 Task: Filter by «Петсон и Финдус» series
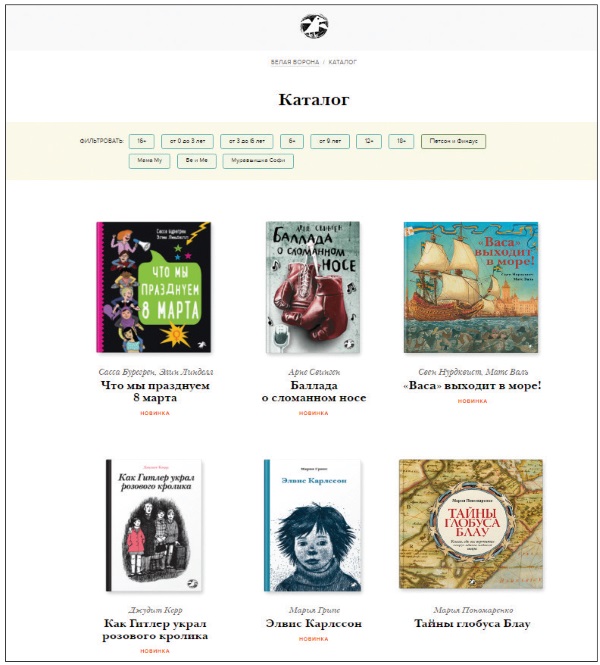[x=453, y=141]
